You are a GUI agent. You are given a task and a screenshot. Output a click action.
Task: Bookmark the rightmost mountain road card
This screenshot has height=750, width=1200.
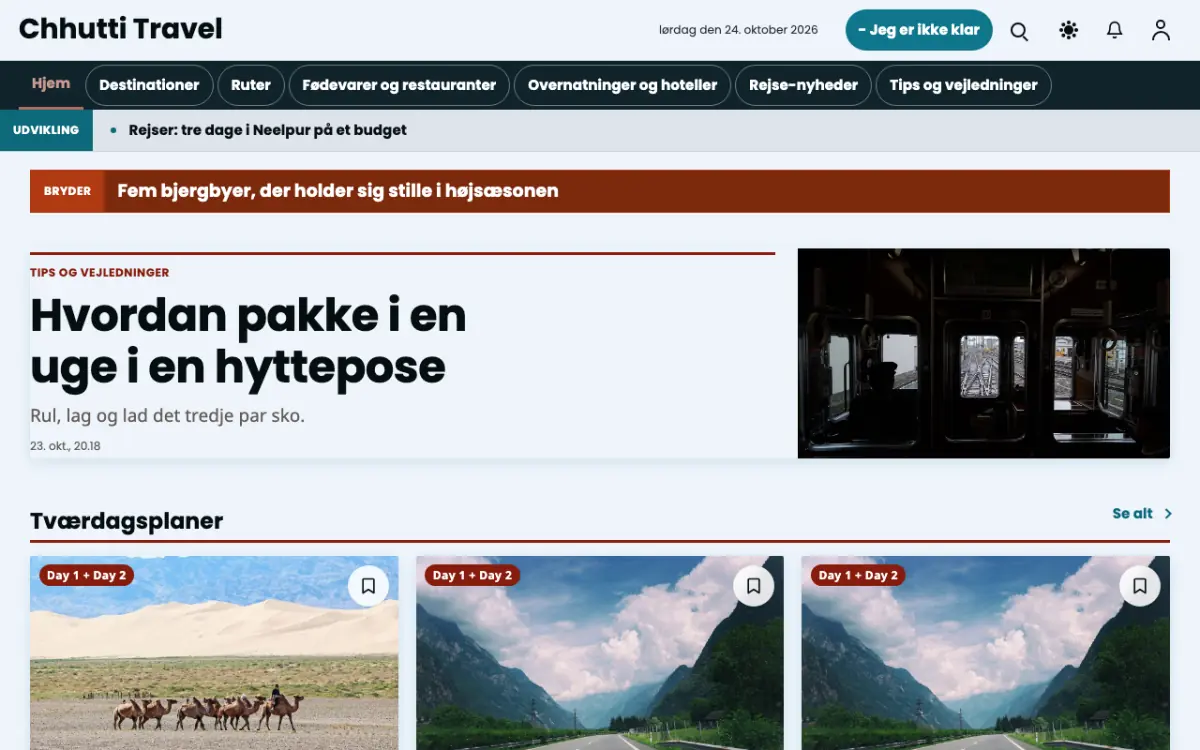pyautogui.click(x=1140, y=586)
